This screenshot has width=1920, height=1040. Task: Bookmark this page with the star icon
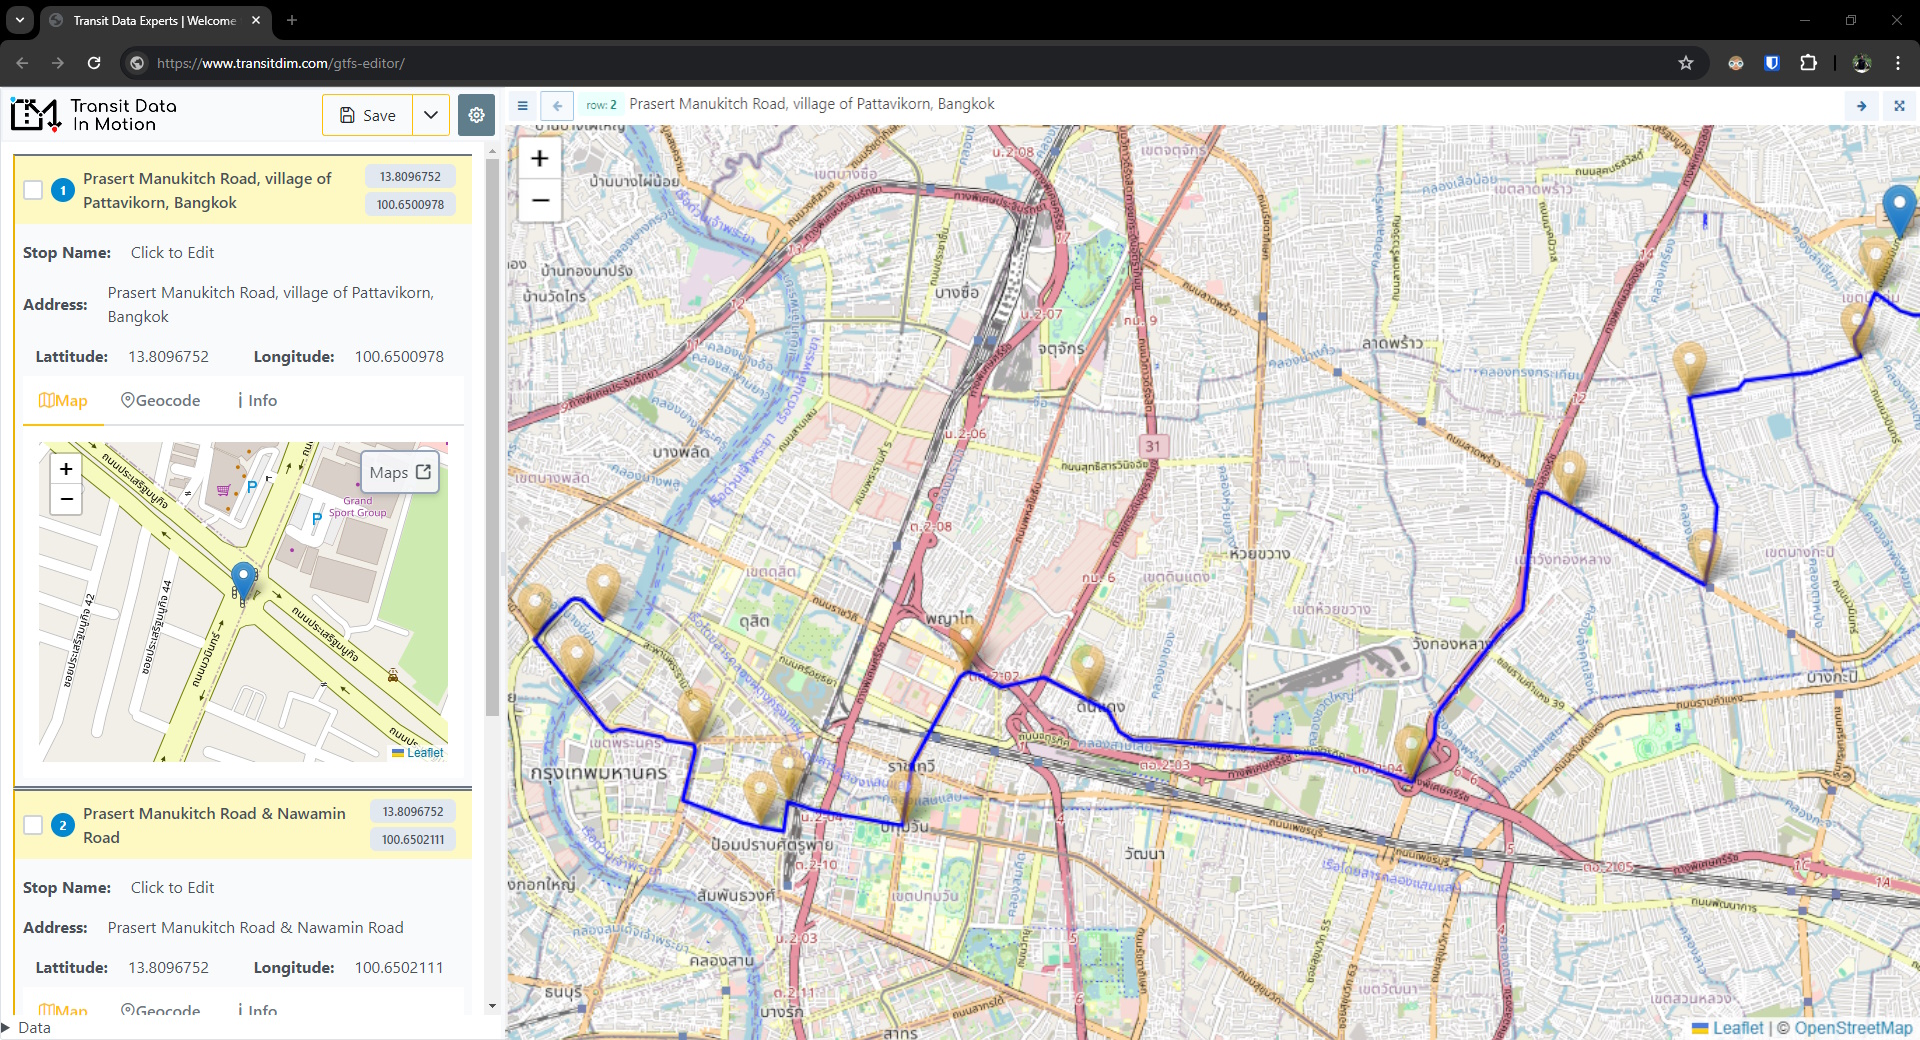pyautogui.click(x=1686, y=63)
